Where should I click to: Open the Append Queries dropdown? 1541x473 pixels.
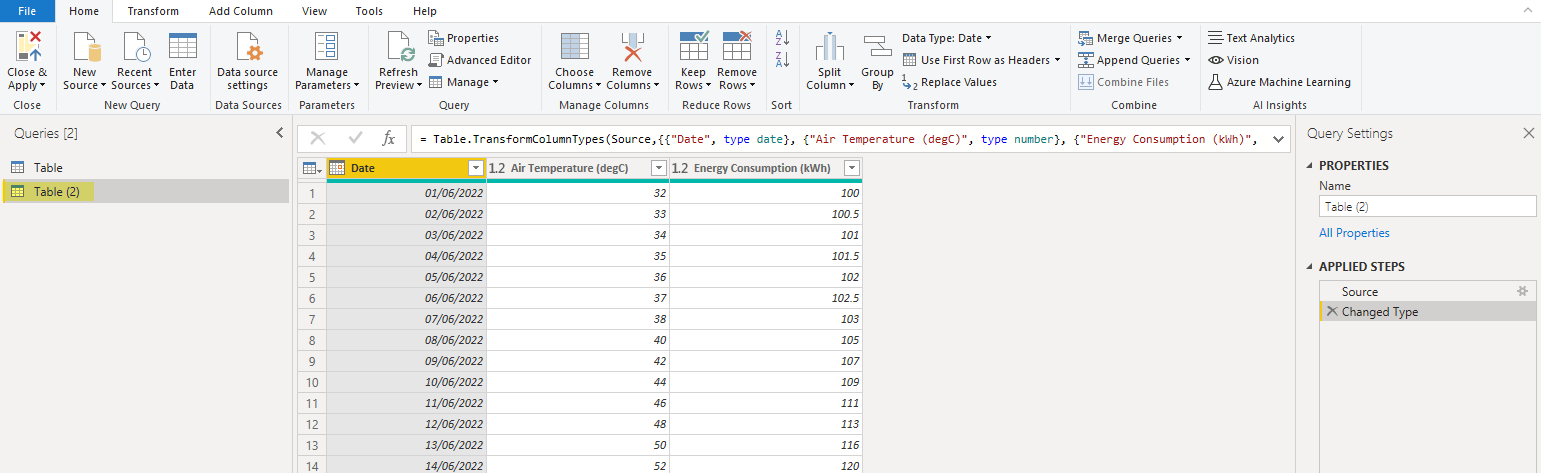coord(1135,60)
